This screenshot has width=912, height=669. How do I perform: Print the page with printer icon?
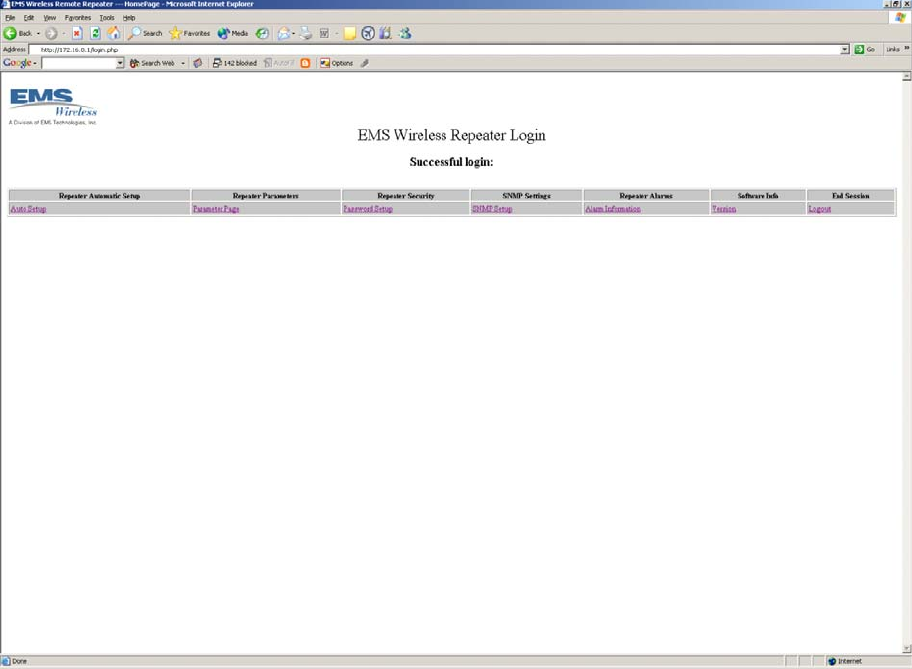click(306, 33)
